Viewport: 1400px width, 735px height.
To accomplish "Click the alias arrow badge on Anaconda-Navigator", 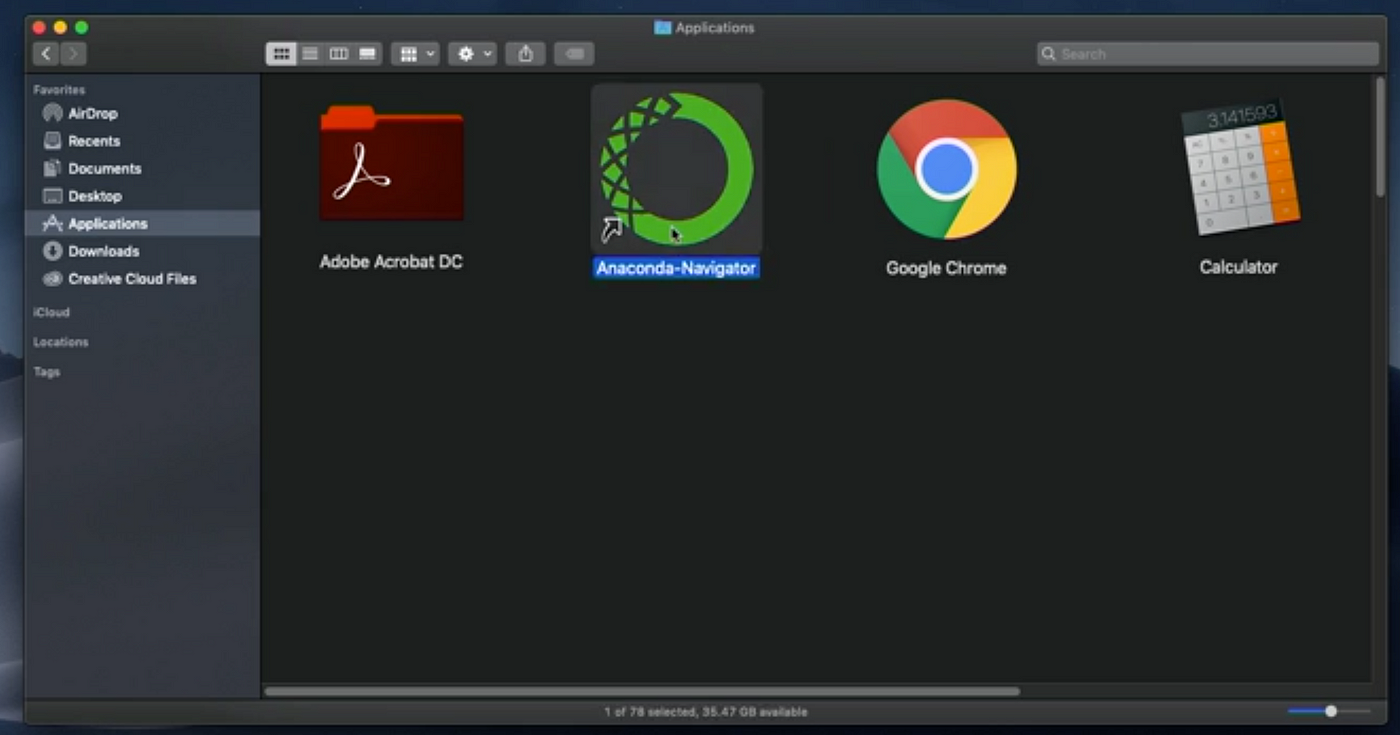I will (x=611, y=230).
